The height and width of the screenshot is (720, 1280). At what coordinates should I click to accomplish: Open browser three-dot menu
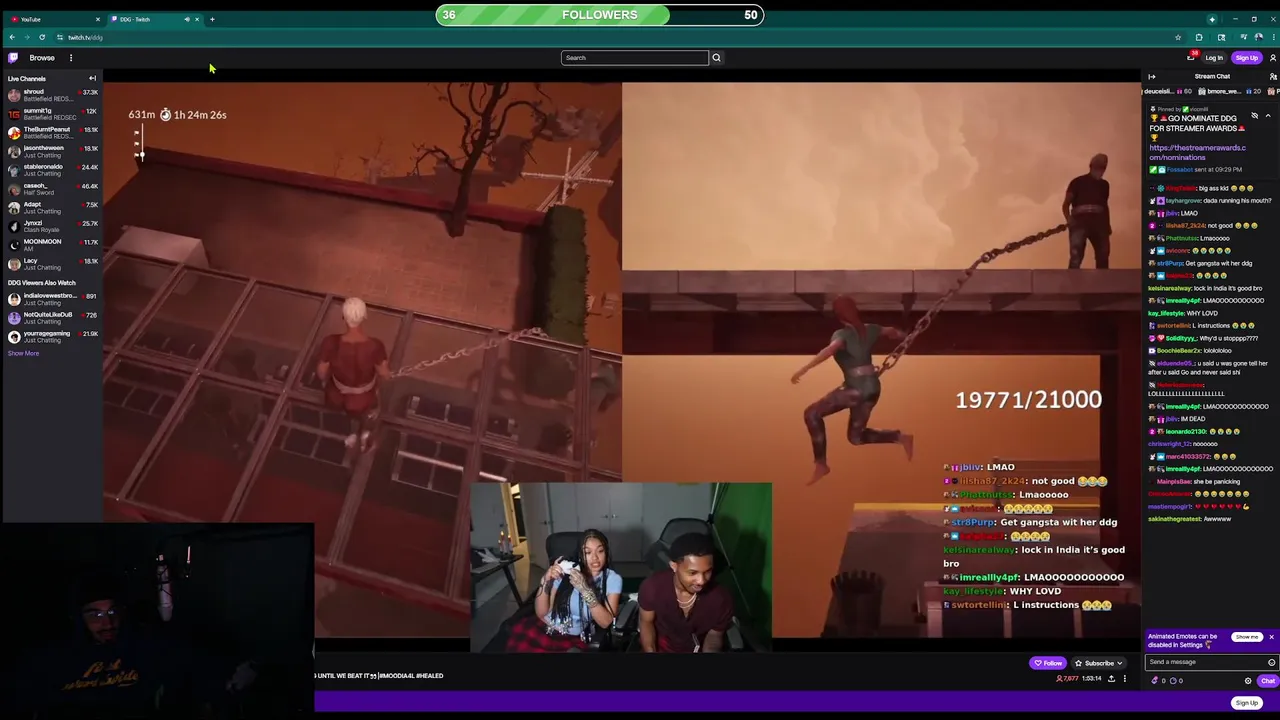pos(1272,37)
